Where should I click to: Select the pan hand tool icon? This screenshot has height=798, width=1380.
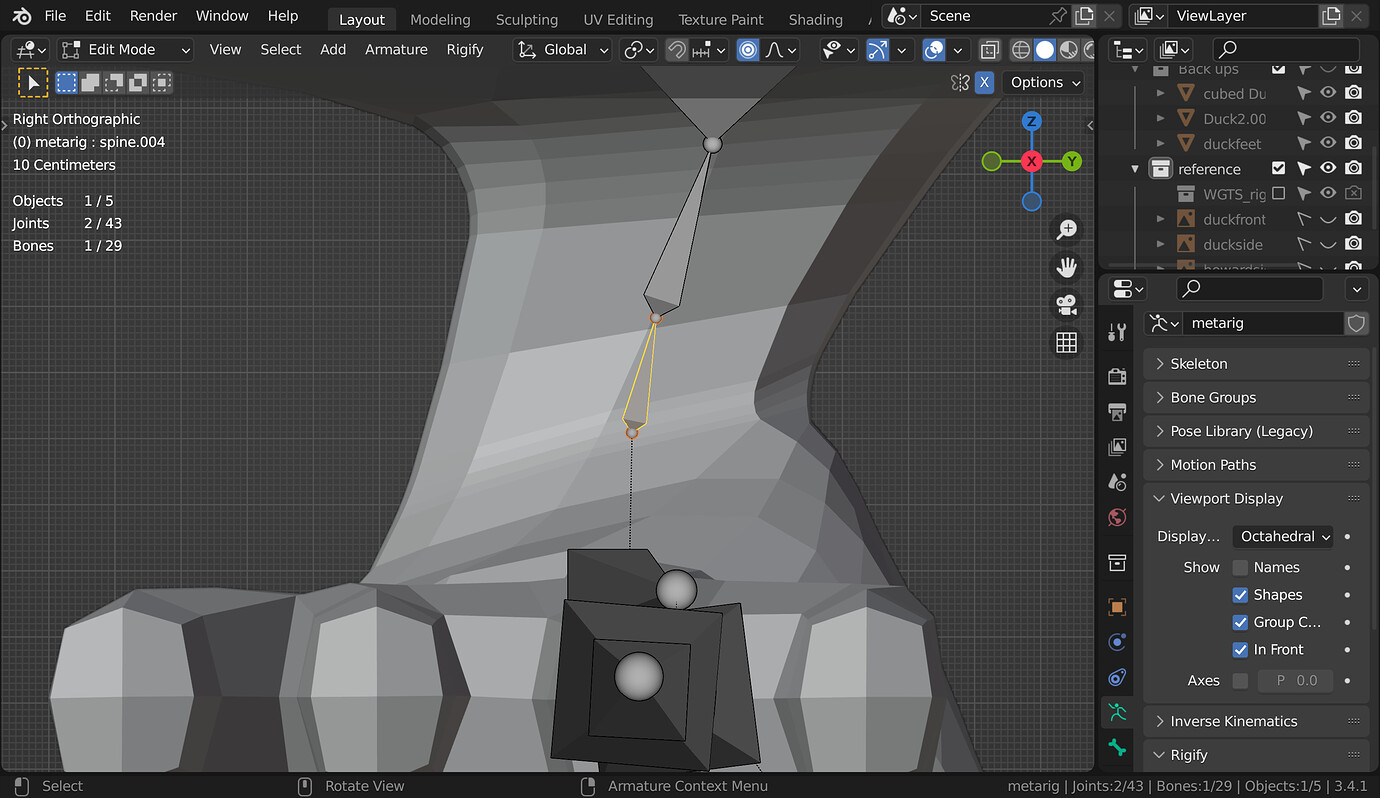coord(1067,267)
